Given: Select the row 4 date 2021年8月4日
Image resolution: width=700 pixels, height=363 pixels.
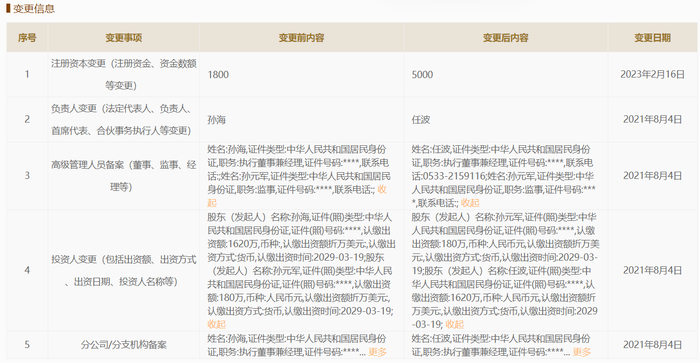Looking at the screenshot, I should pos(652,271).
